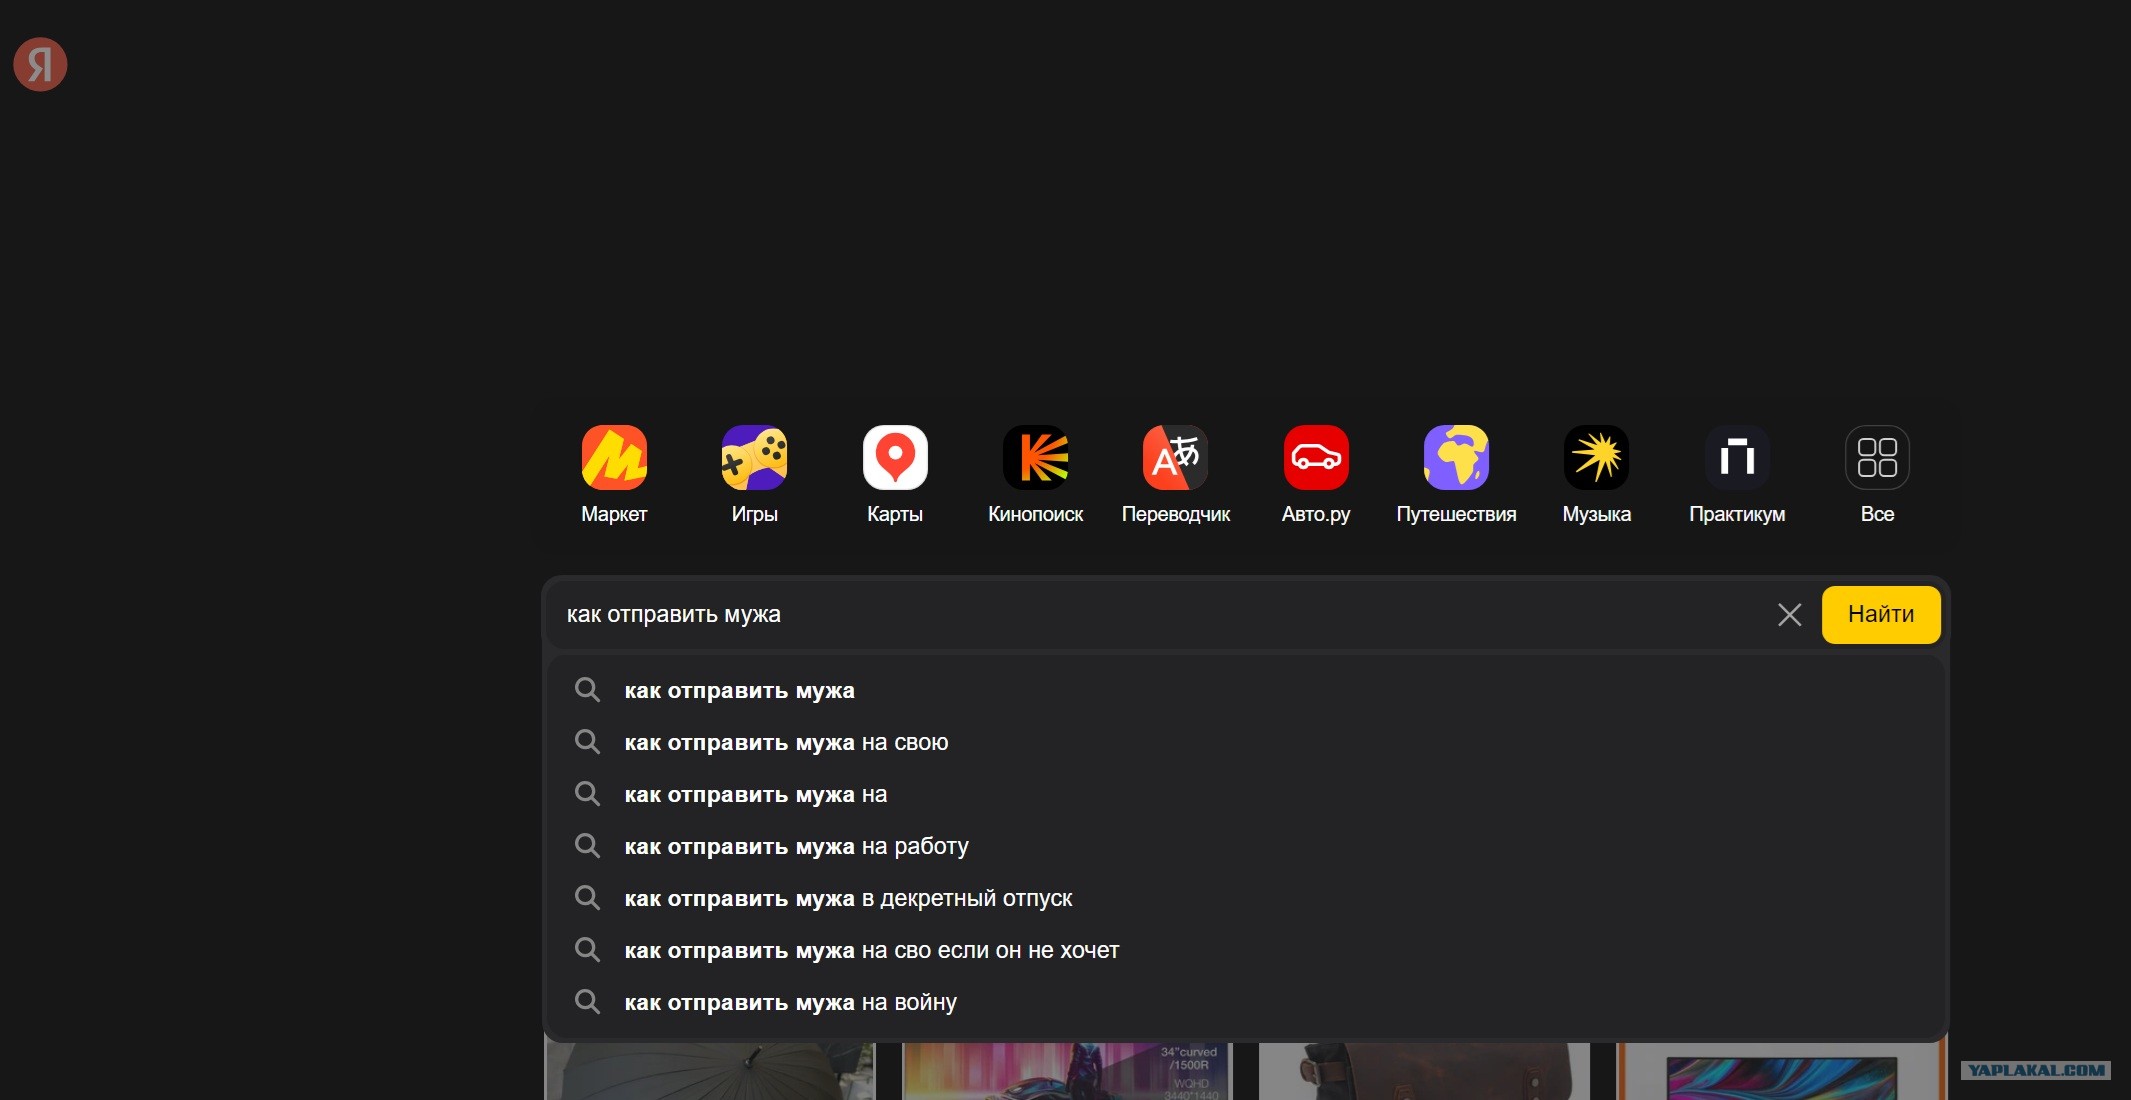Select the first suggestion 'как отправить мужа'
Viewport: 2131px width, 1100px height.
1246,691
